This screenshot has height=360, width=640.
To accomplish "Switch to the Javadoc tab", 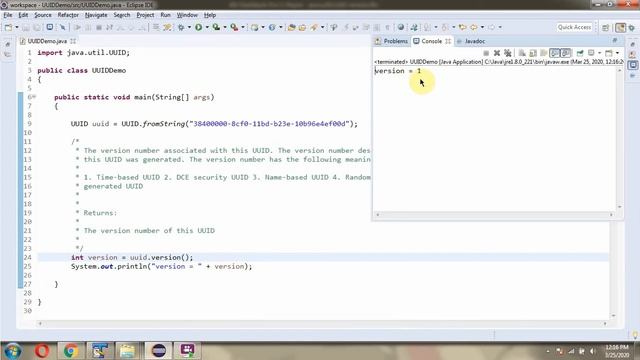I will 475,41.
